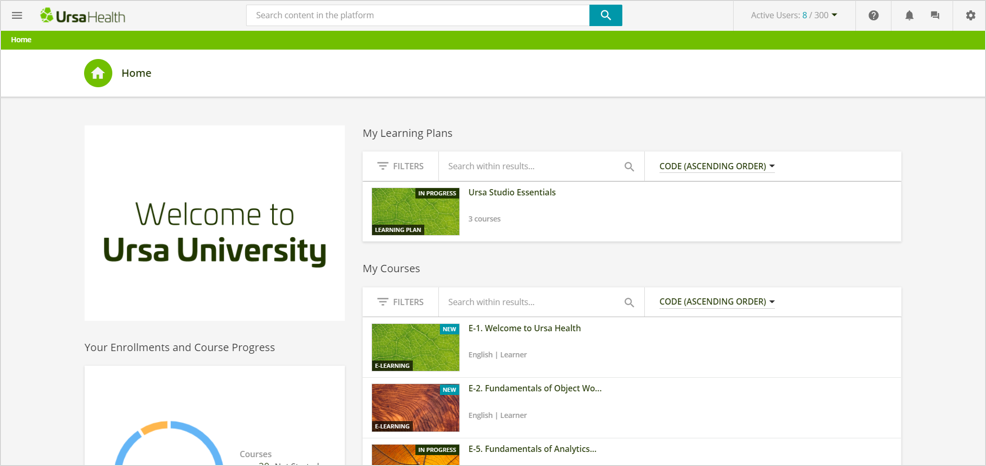Click the E-2 course wood grain thumbnail
The width and height of the screenshot is (986, 466).
point(416,408)
